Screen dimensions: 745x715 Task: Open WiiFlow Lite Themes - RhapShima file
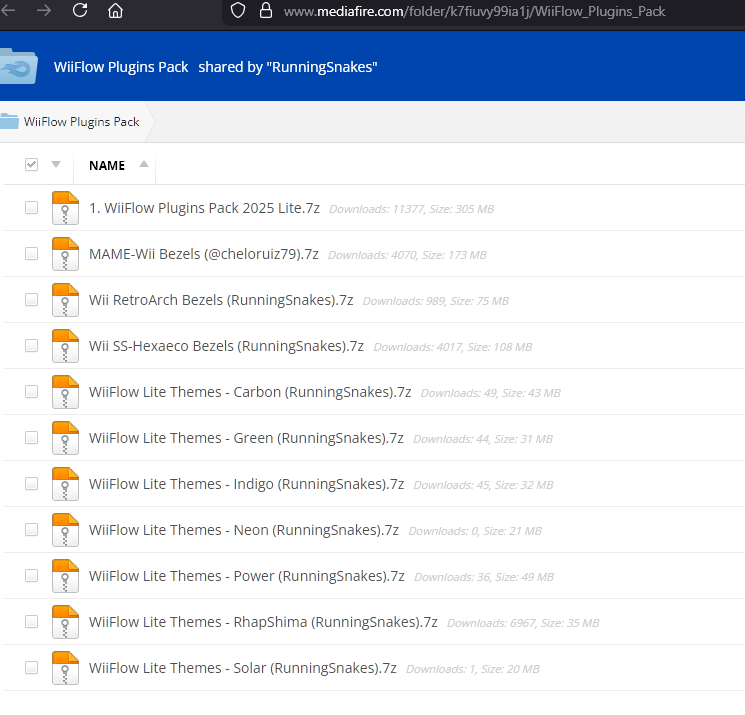[264, 622]
